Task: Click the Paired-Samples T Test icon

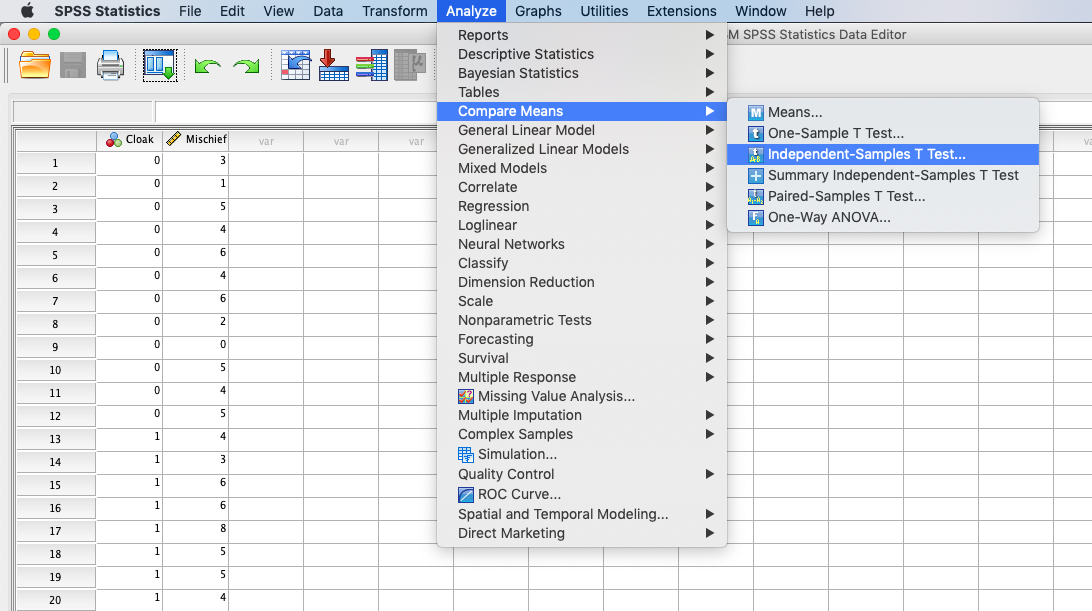Action: coord(756,196)
